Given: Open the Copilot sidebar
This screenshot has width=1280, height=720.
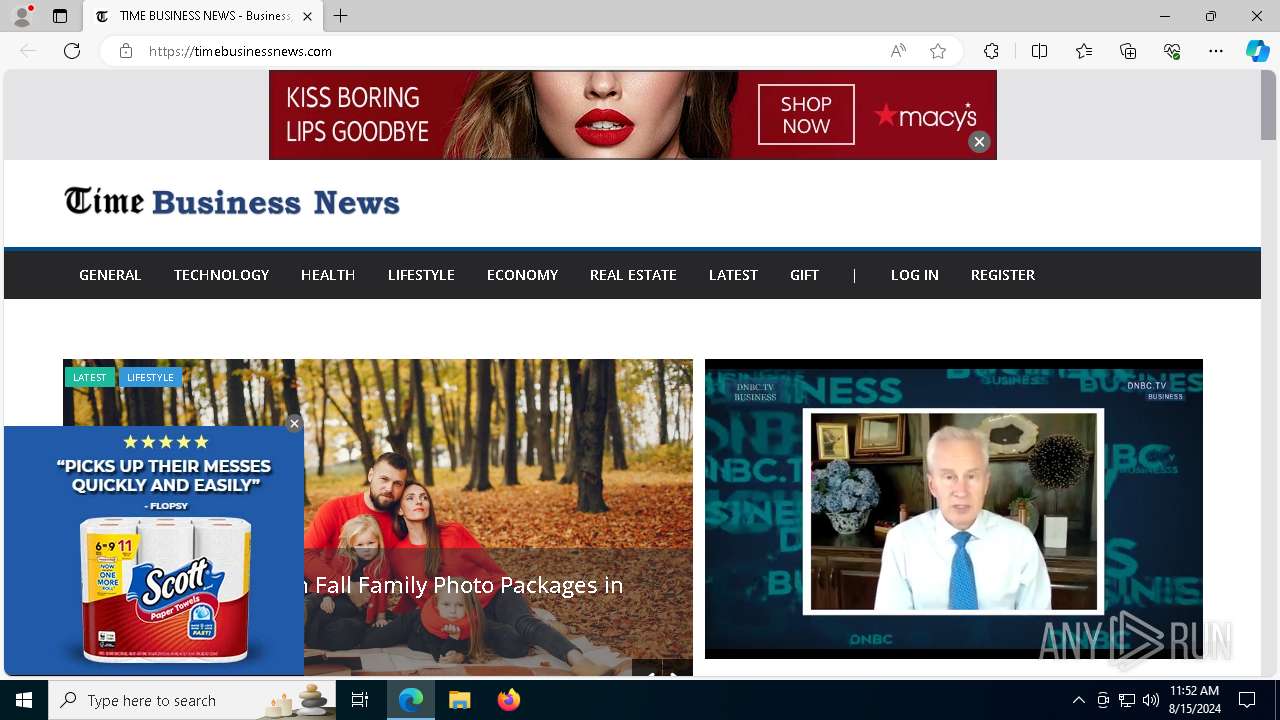Looking at the screenshot, I should pyautogui.click(x=1257, y=51).
